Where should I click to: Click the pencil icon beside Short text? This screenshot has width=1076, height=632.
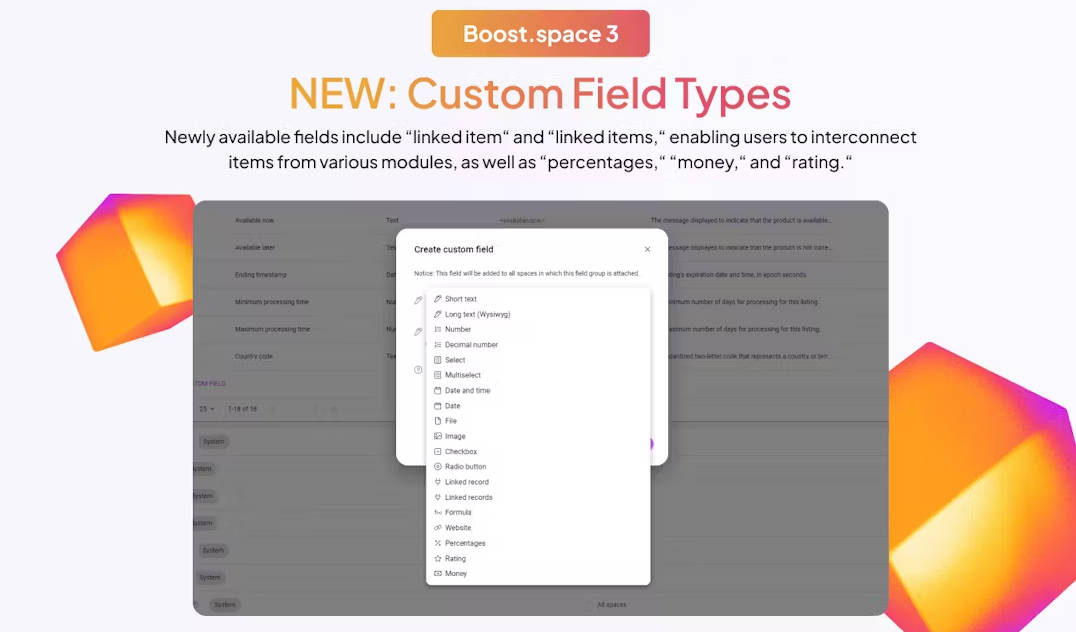tap(437, 299)
